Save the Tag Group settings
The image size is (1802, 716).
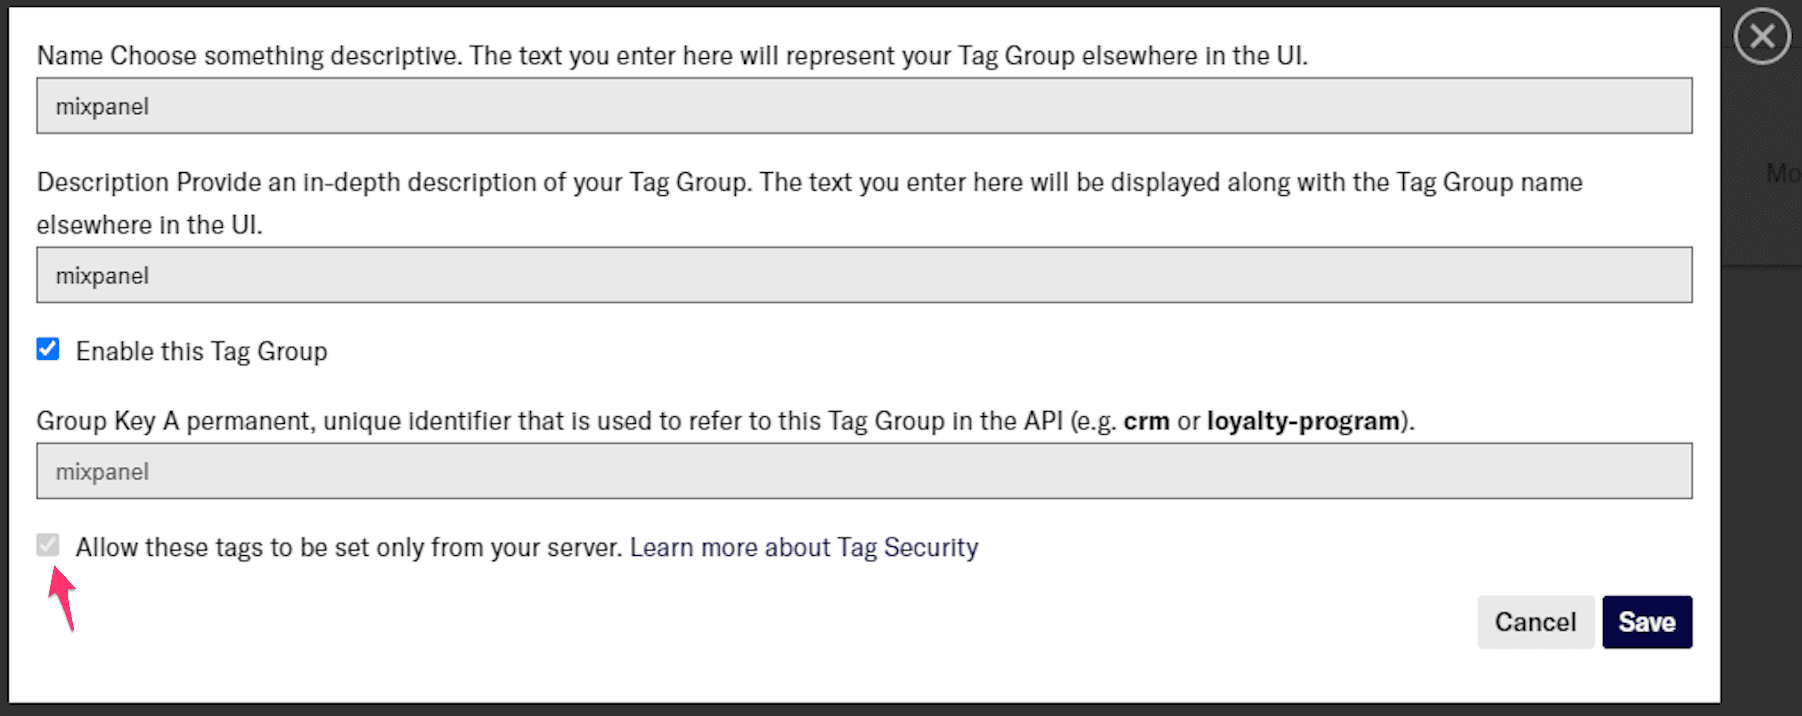1646,622
